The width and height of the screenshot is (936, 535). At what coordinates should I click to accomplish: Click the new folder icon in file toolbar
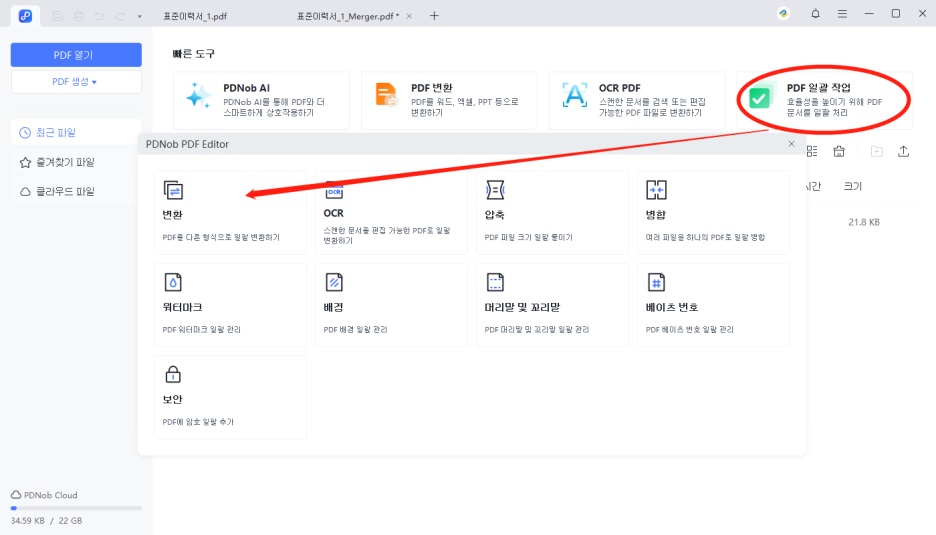coord(876,152)
